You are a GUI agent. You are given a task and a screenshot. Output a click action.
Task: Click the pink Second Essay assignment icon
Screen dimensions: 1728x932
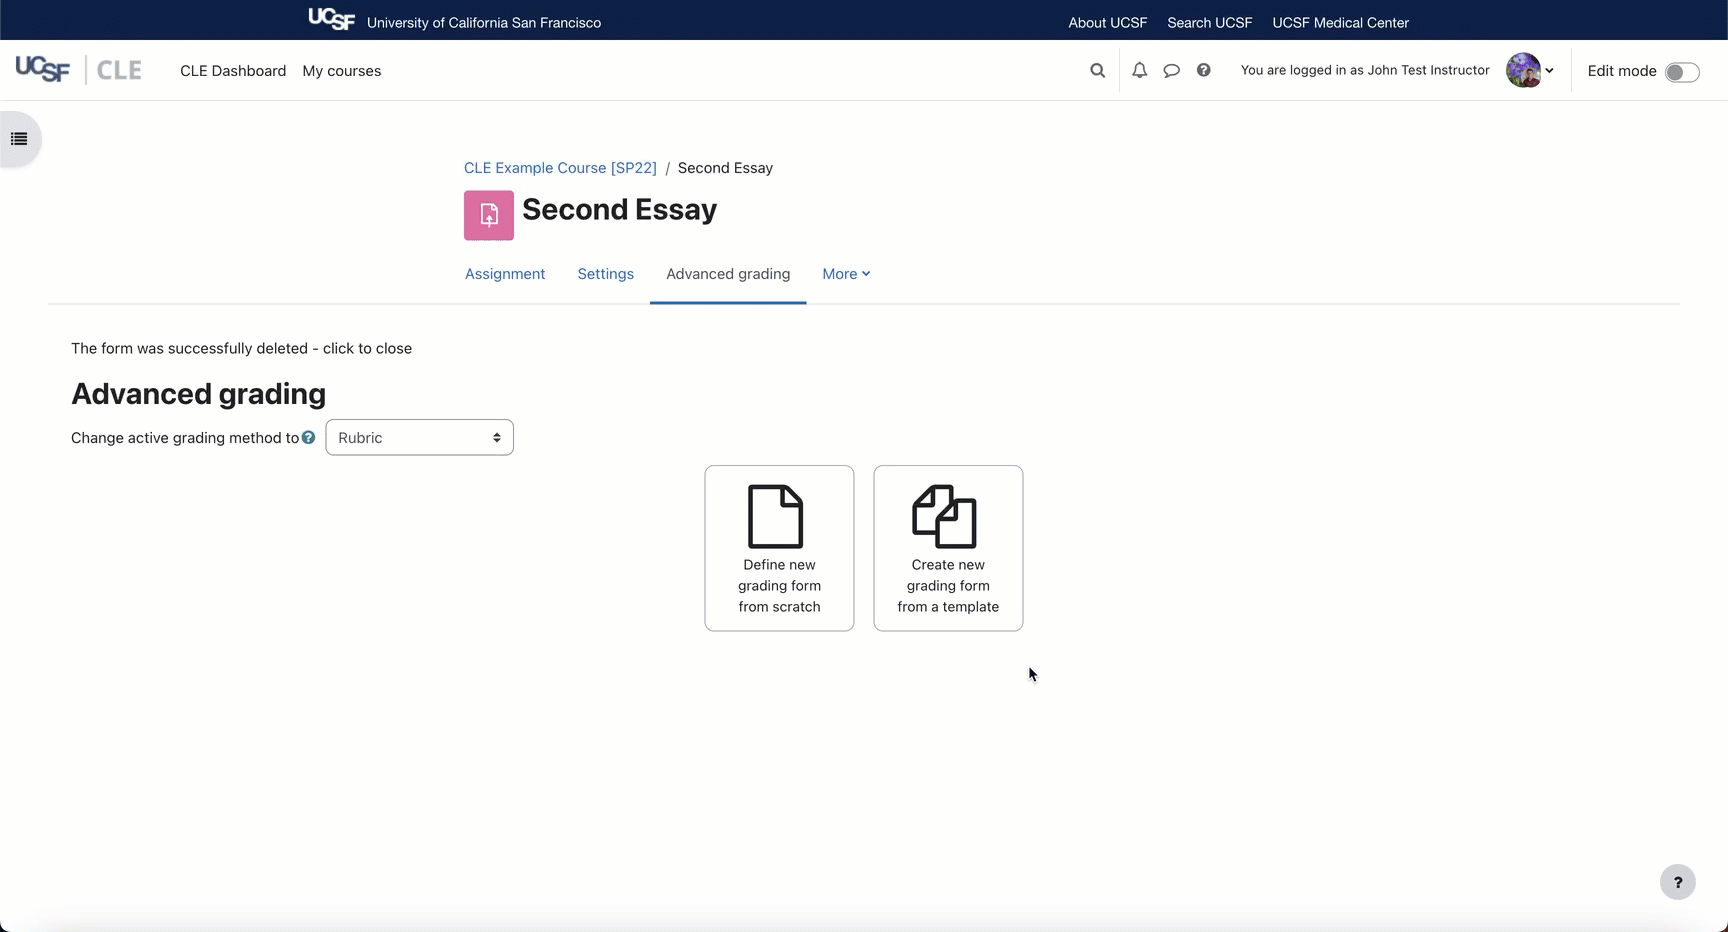(x=488, y=215)
